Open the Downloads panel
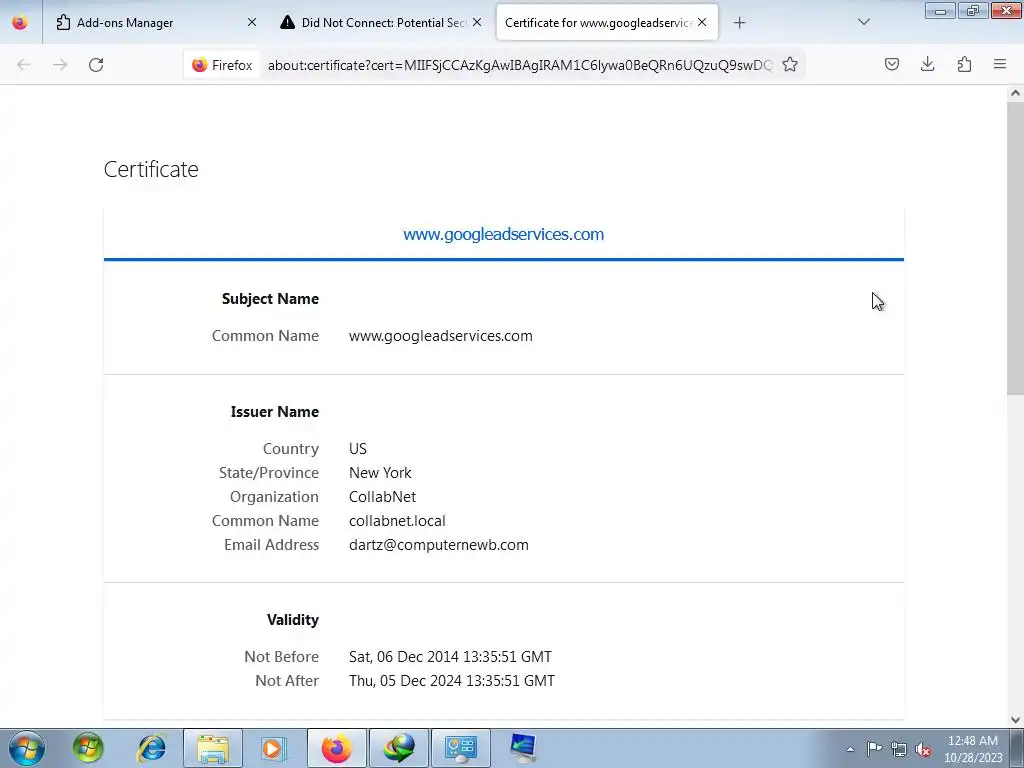This screenshot has width=1024, height=768. pos(928,64)
